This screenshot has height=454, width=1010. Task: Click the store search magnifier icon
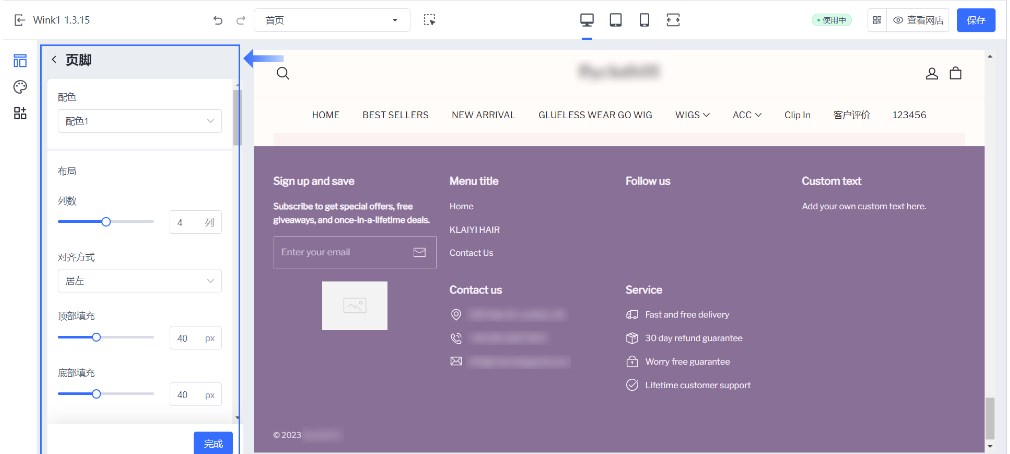[283, 72]
